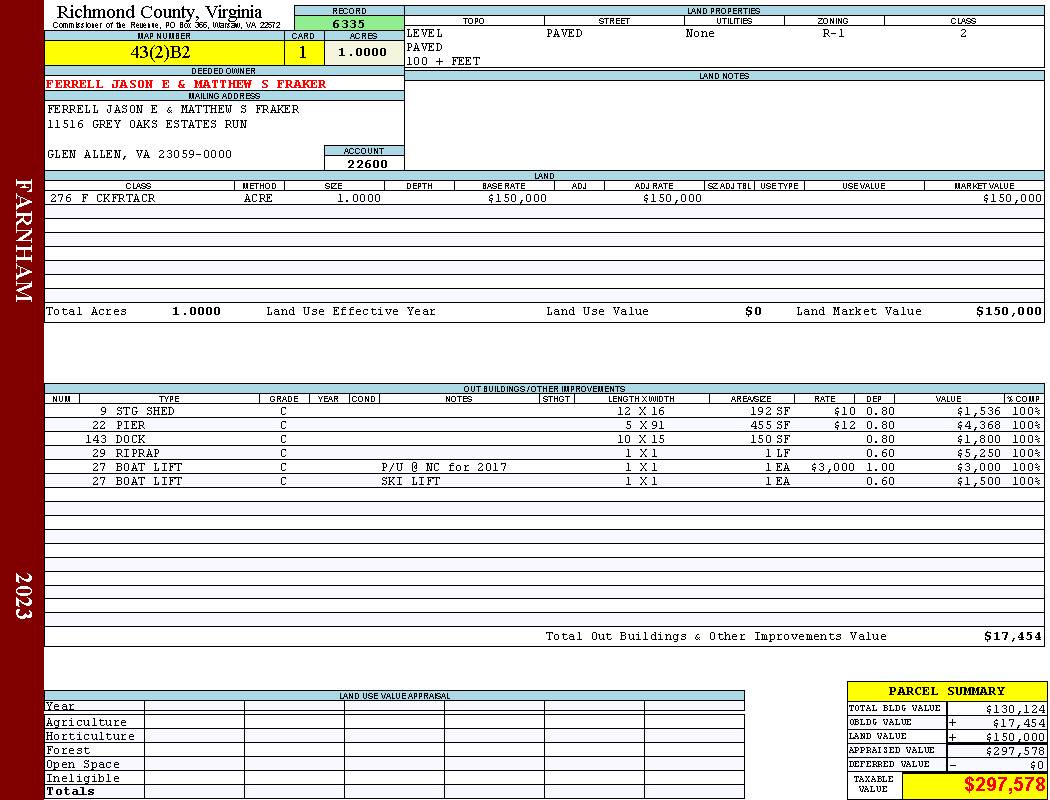Click the card number 1 cell
1050x800 pixels.
point(303,52)
